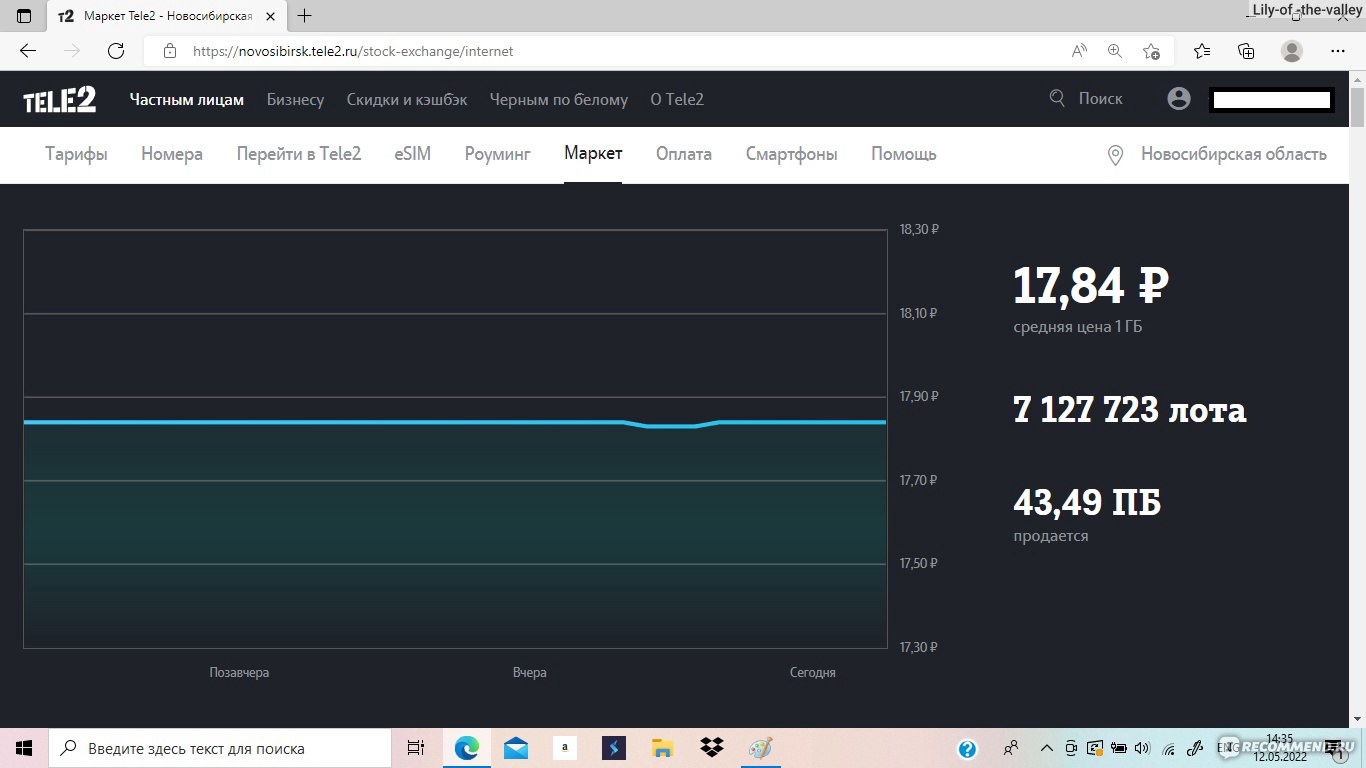Open the Favorites list

tap(1202, 51)
